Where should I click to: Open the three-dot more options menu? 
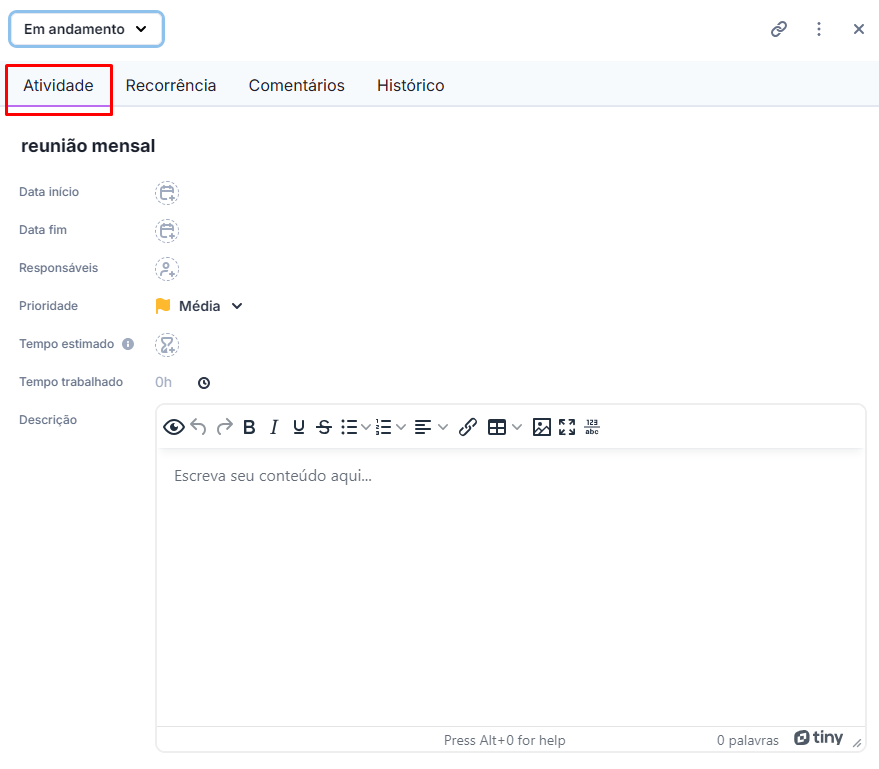coord(819,29)
